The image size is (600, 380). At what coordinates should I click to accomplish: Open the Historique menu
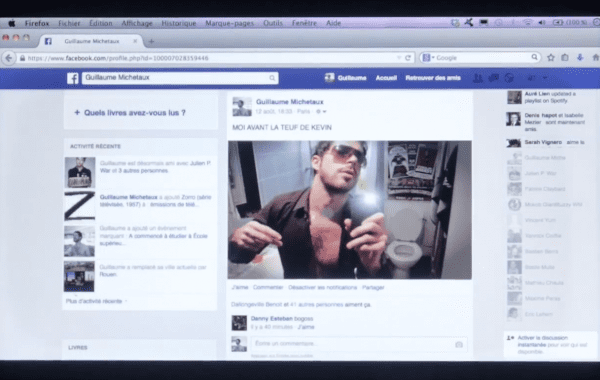179,23
